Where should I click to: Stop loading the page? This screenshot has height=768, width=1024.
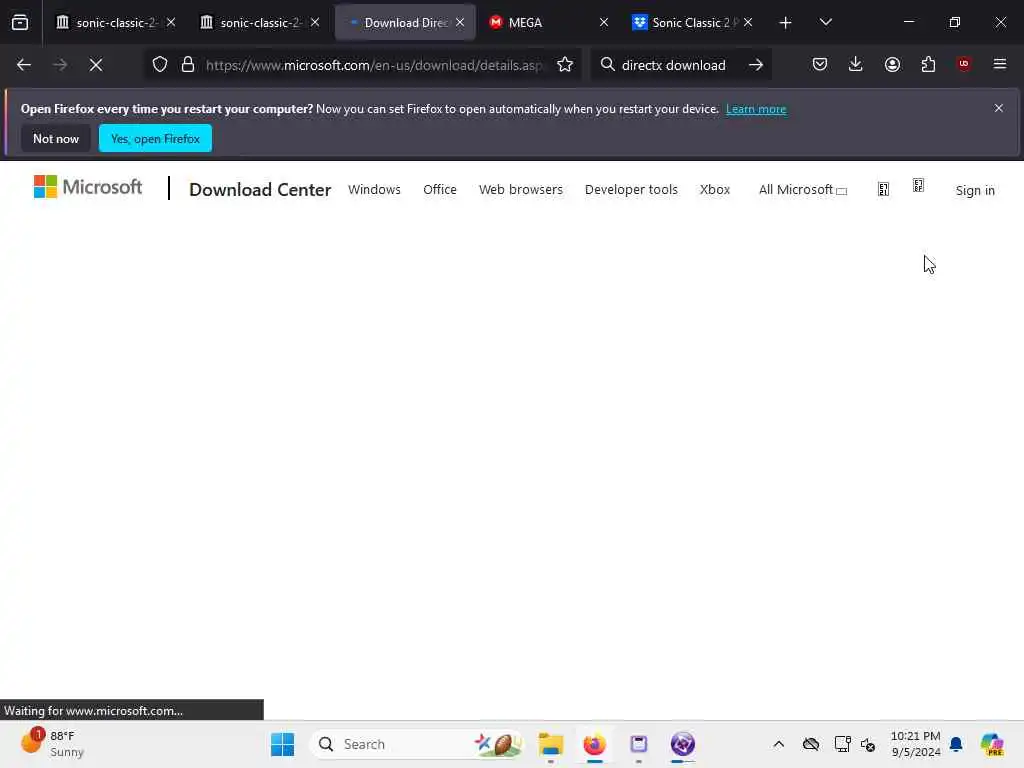click(x=96, y=65)
